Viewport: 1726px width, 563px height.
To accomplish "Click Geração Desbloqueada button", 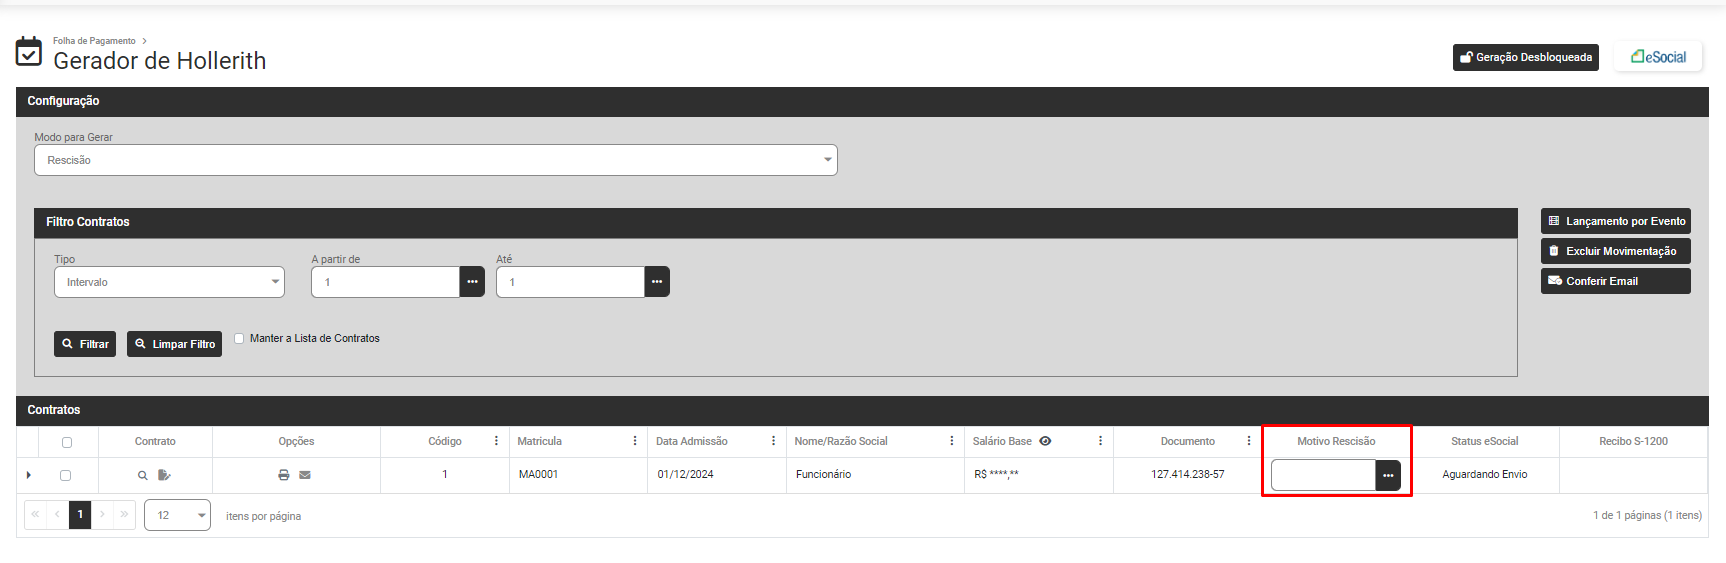I will point(1526,57).
